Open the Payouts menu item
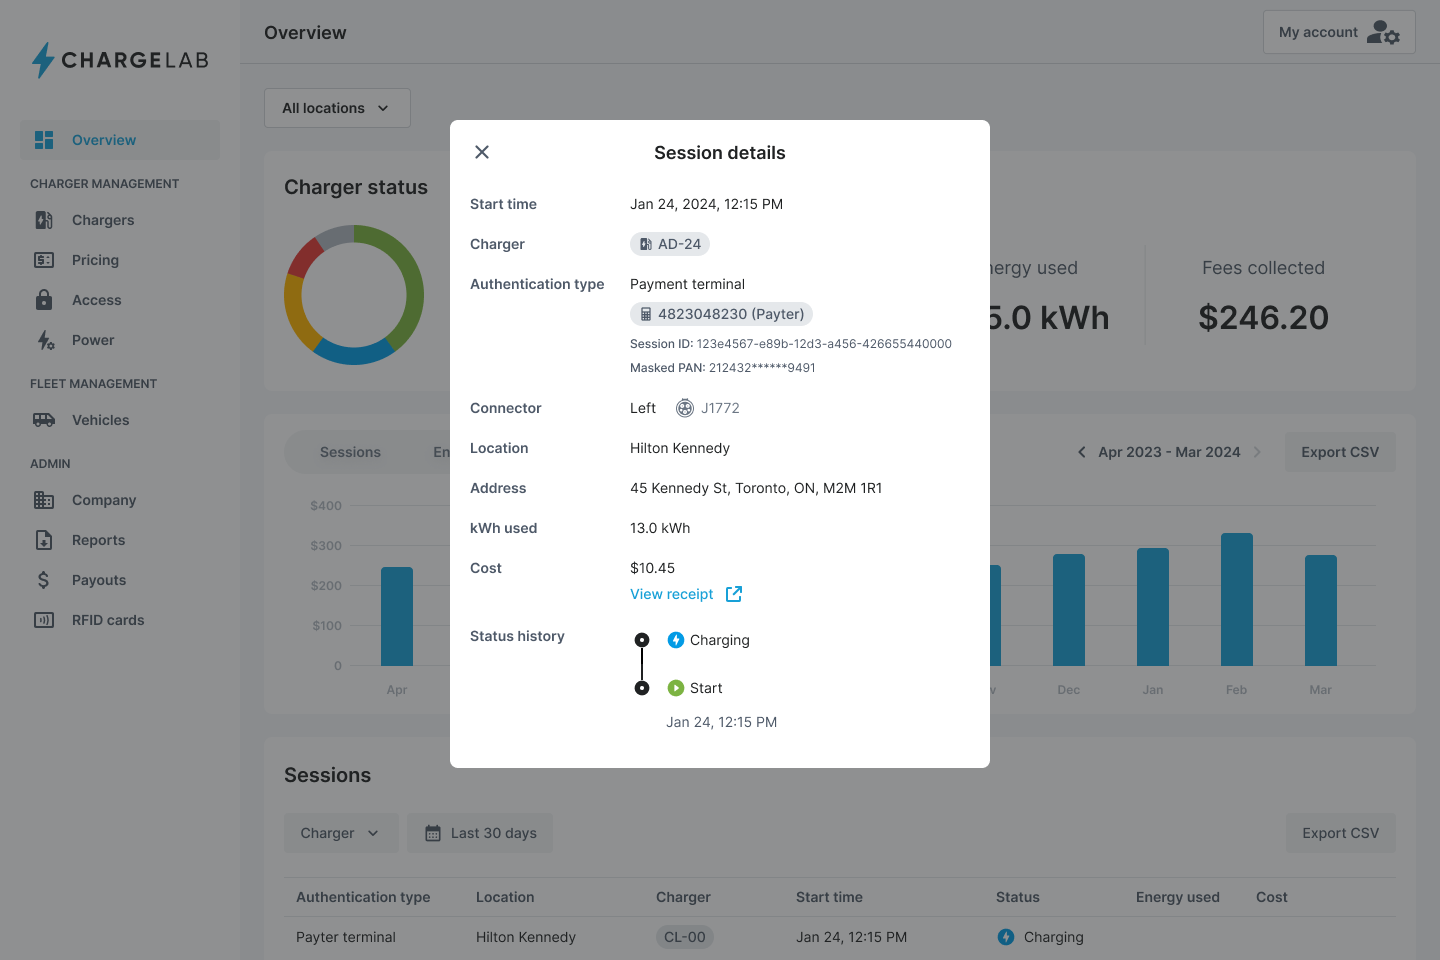Screen dimensions: 1440x960 point(120,580)
